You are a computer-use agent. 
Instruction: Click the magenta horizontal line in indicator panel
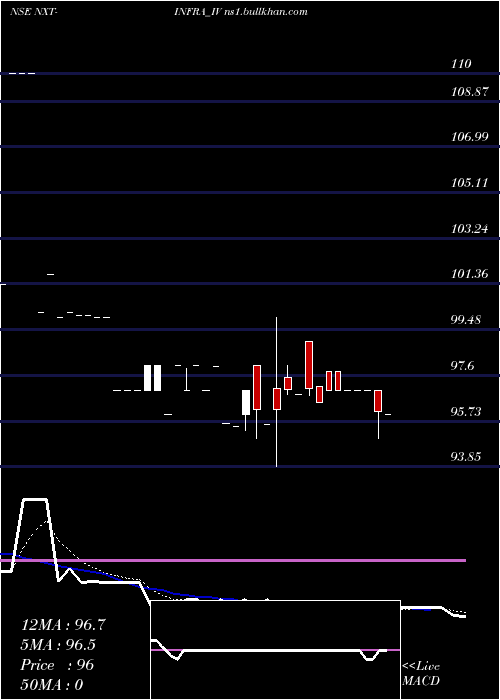(x=233, y=560)
